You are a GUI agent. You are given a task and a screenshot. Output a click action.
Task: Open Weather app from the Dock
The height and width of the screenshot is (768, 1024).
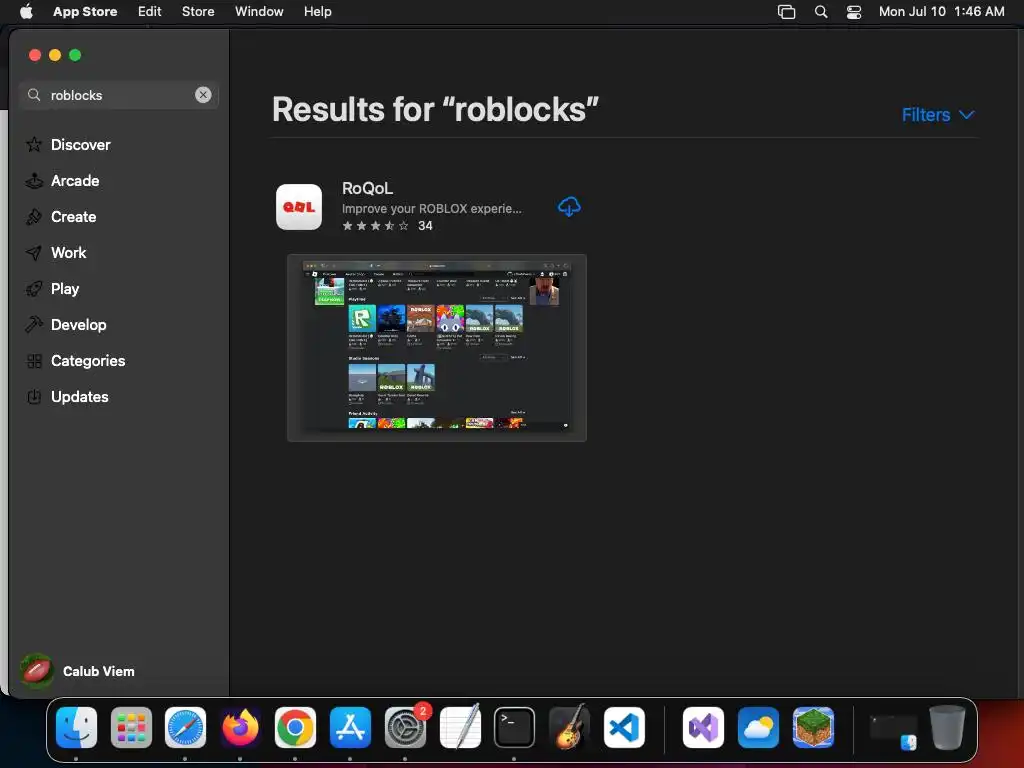coord(758,727)
